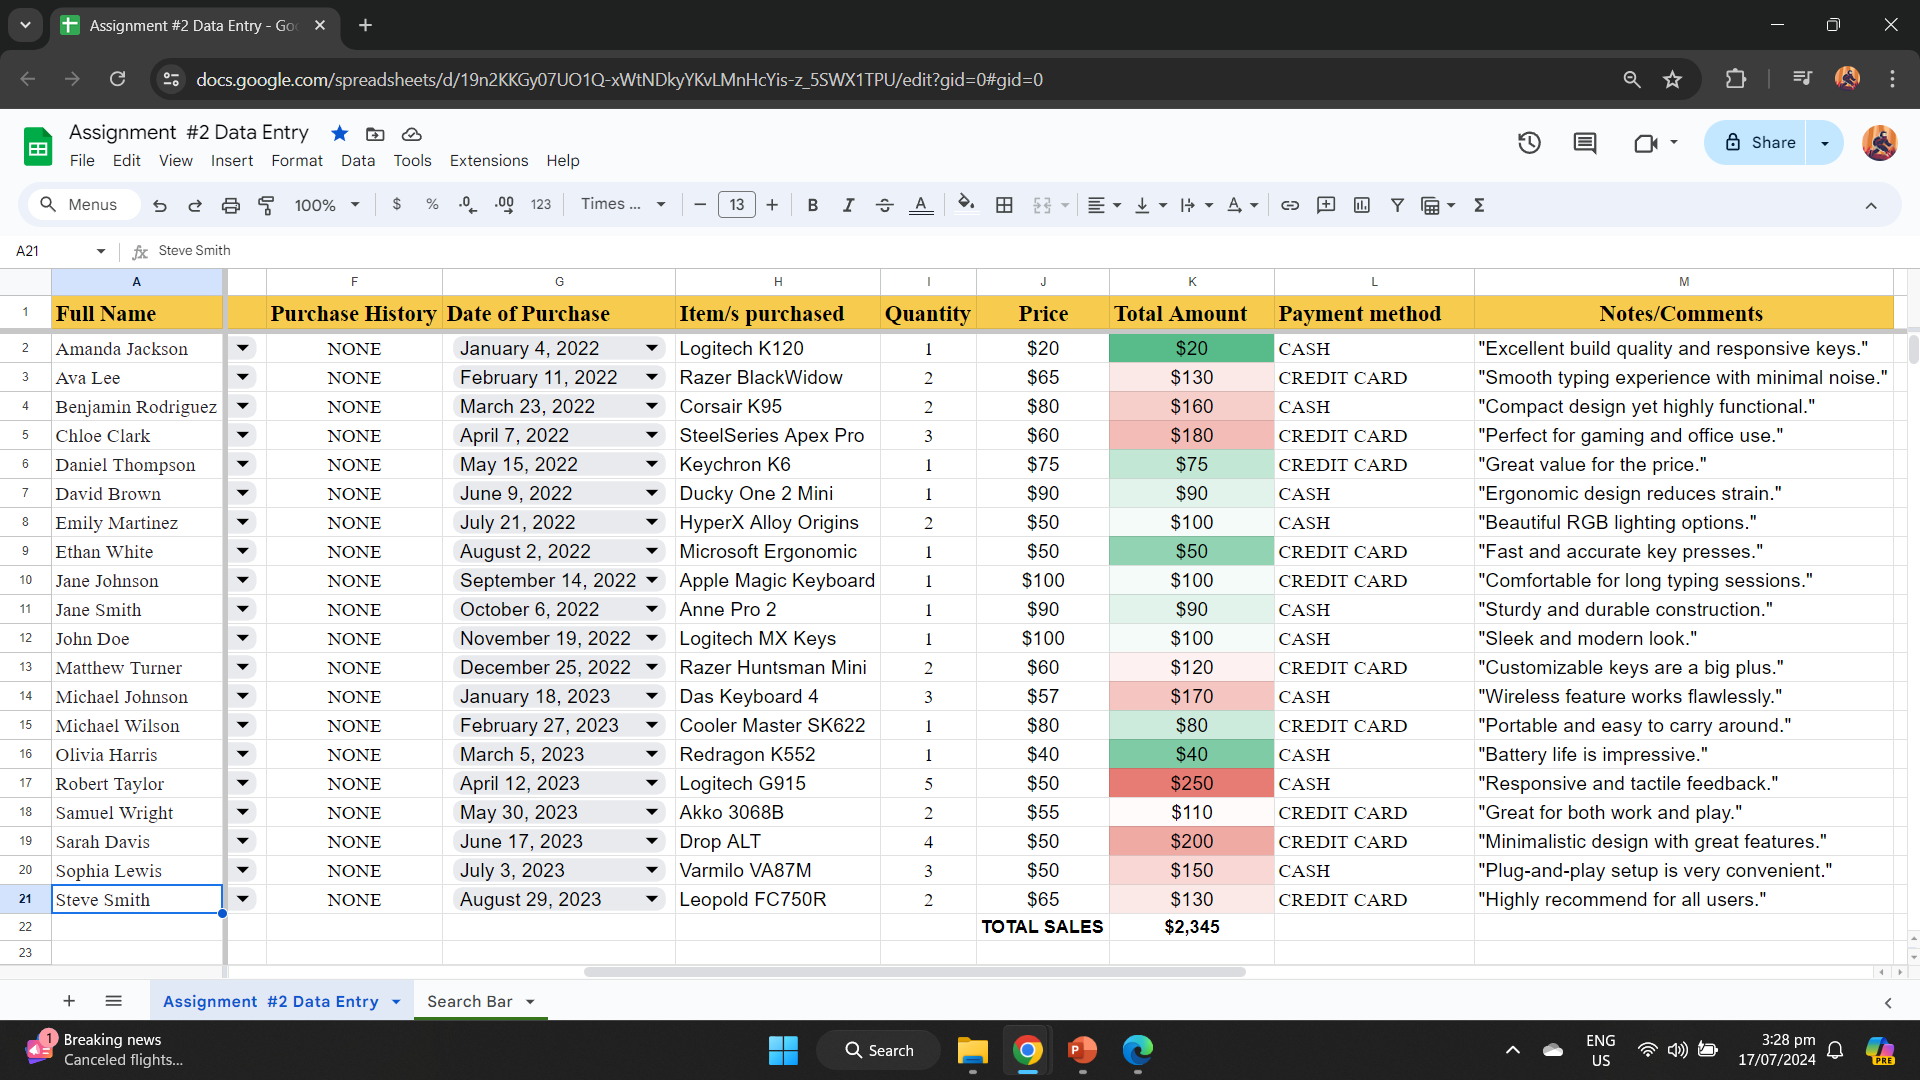Open January 4, 2022 date dropdown
The image size is (1920, 1080).
(x=651, y=348)
